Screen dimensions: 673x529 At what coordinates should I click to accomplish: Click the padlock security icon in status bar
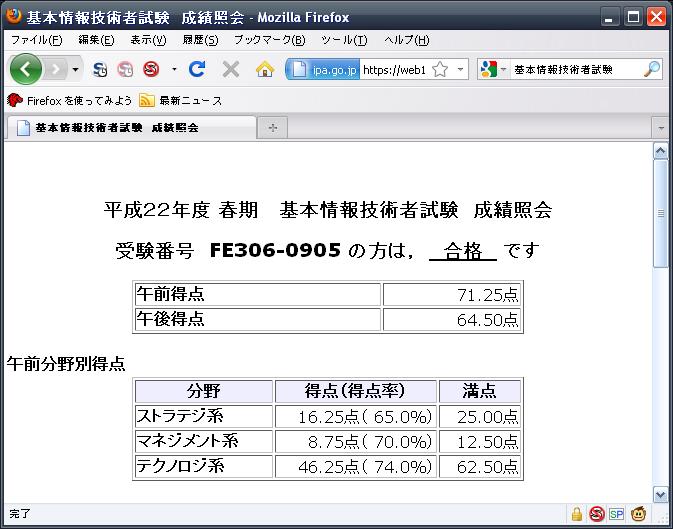[x=577, y=514]
